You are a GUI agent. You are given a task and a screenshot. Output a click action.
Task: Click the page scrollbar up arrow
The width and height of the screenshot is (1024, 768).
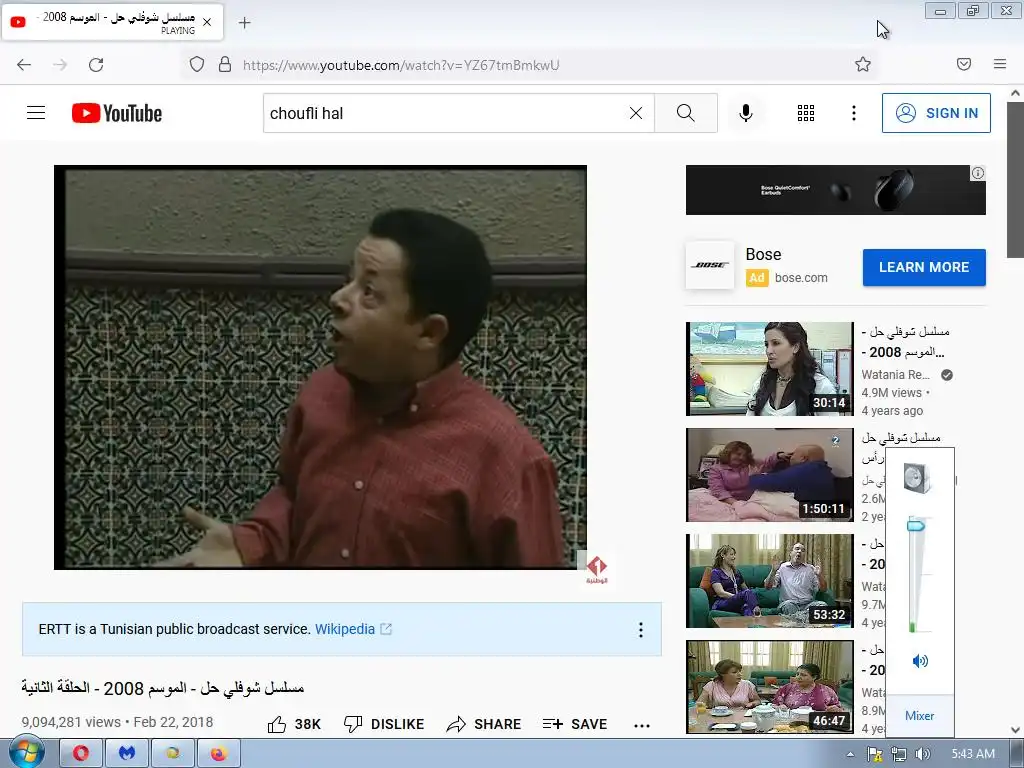(x=1015, y=93)
